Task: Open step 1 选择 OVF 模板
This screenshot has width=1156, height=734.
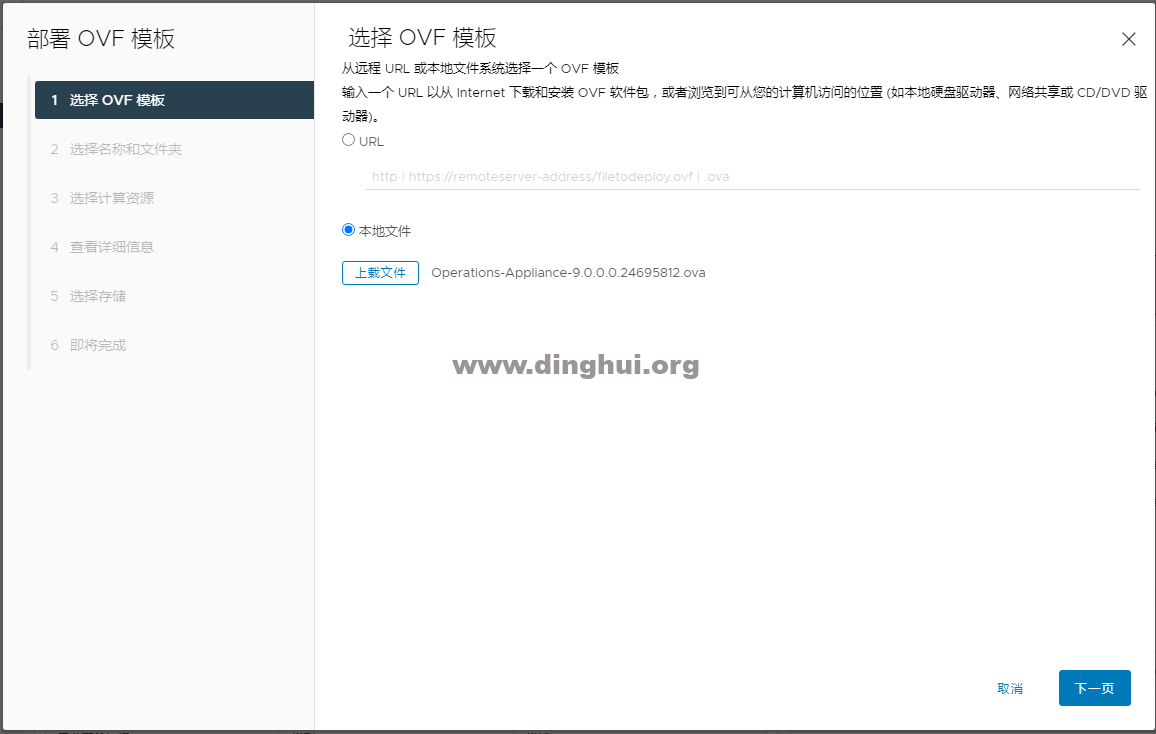Action: [x=175, y=100]
